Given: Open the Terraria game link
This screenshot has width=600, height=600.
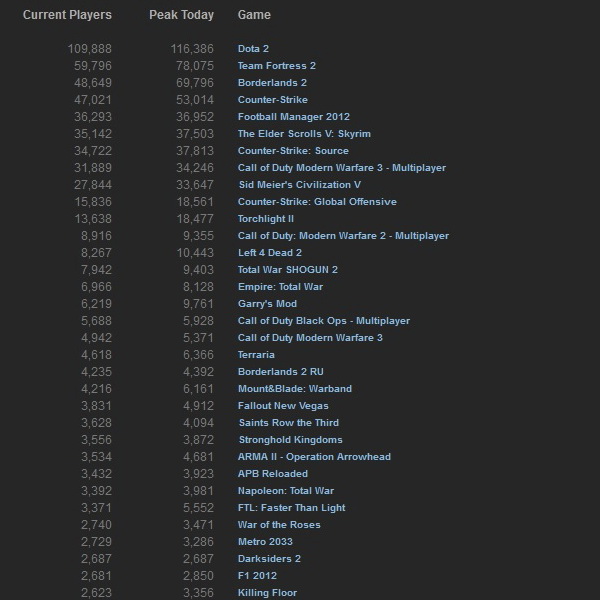Looking at the screenshot, I should click(256, 355).
